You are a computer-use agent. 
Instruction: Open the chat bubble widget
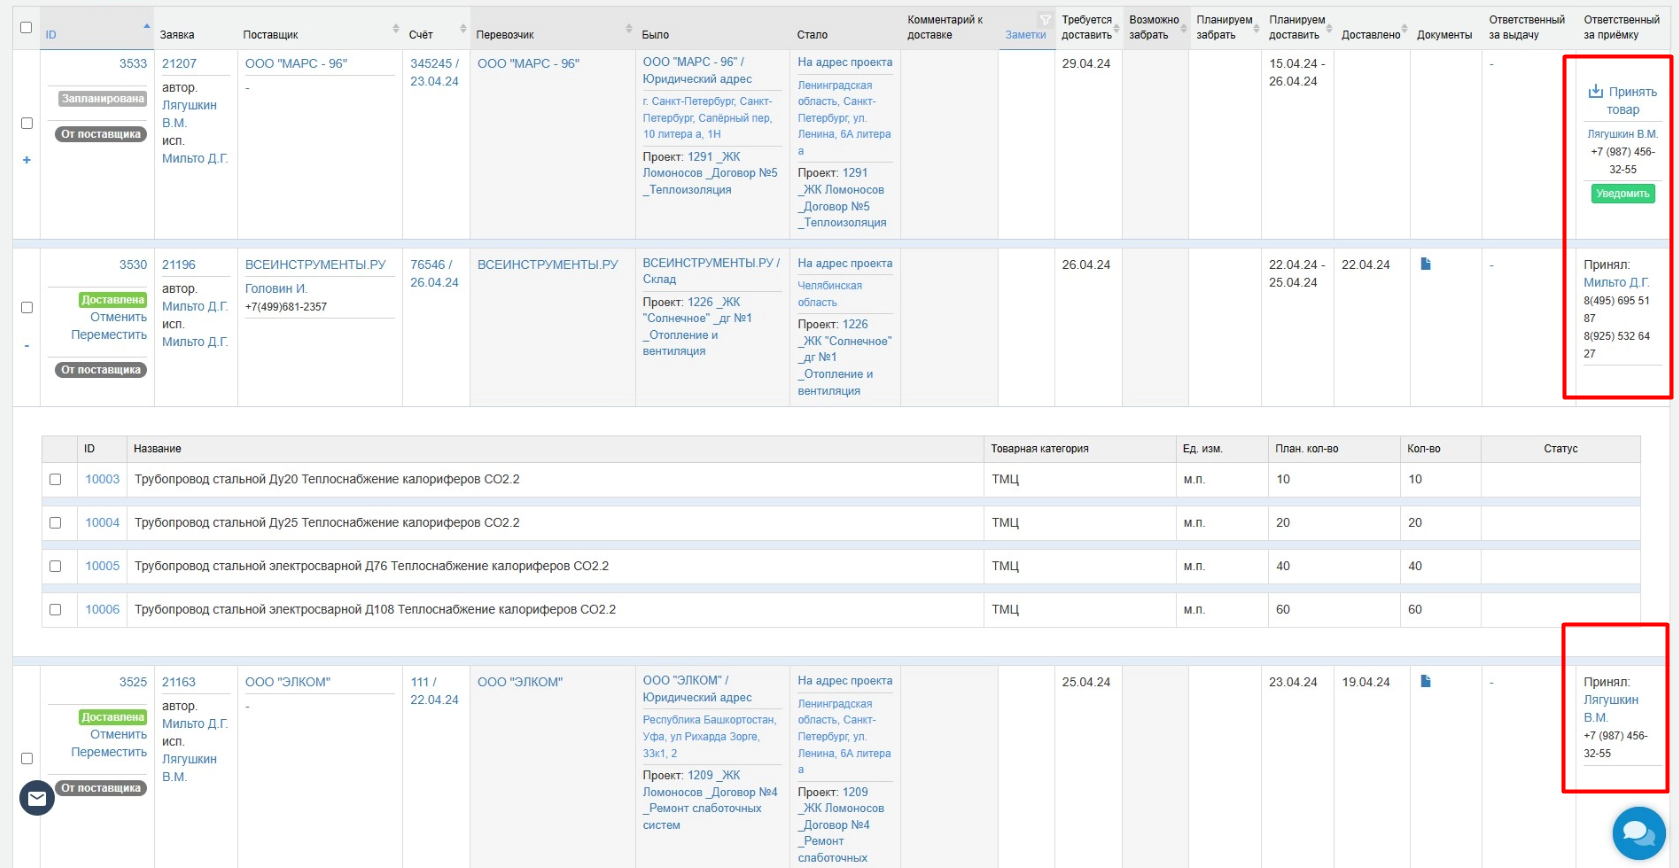point(1639,833)
